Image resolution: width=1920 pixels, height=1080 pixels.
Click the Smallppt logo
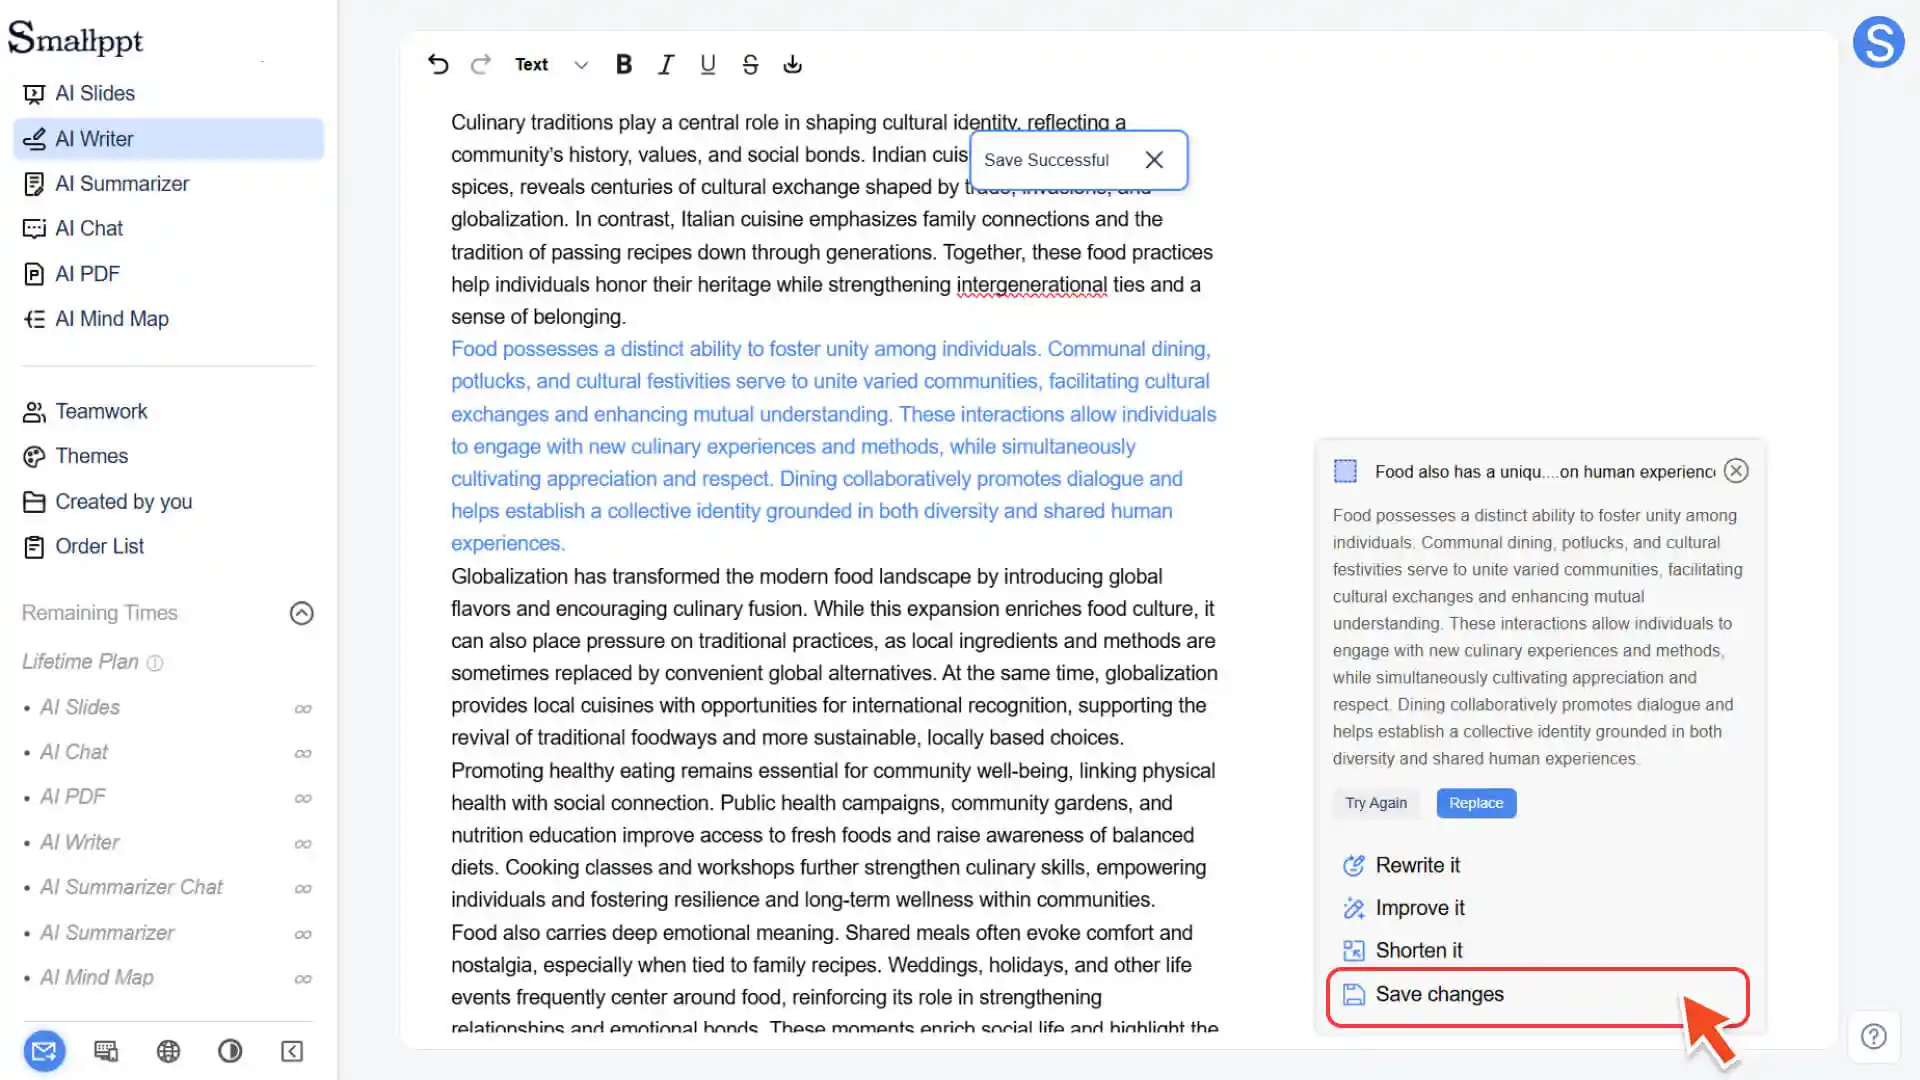tap(76, 38)
